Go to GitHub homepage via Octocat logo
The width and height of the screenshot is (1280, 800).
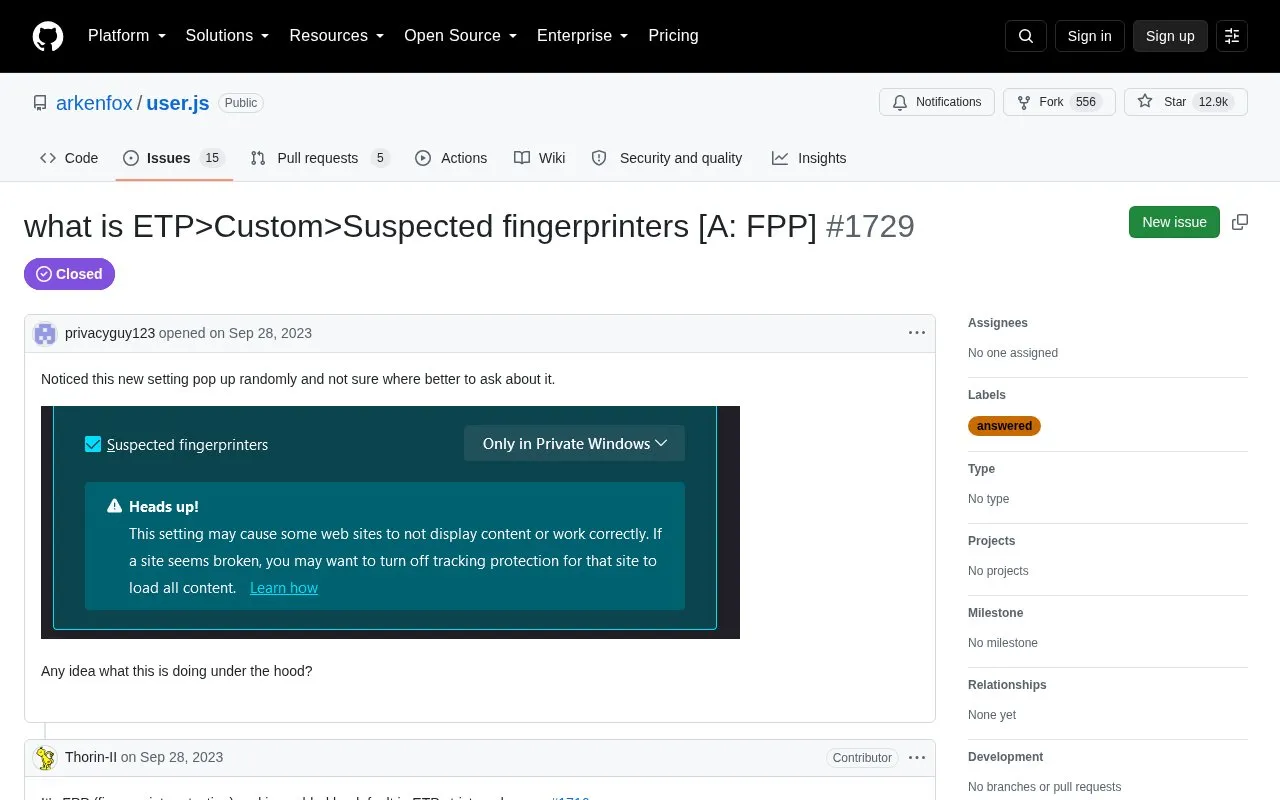(48, 36)
